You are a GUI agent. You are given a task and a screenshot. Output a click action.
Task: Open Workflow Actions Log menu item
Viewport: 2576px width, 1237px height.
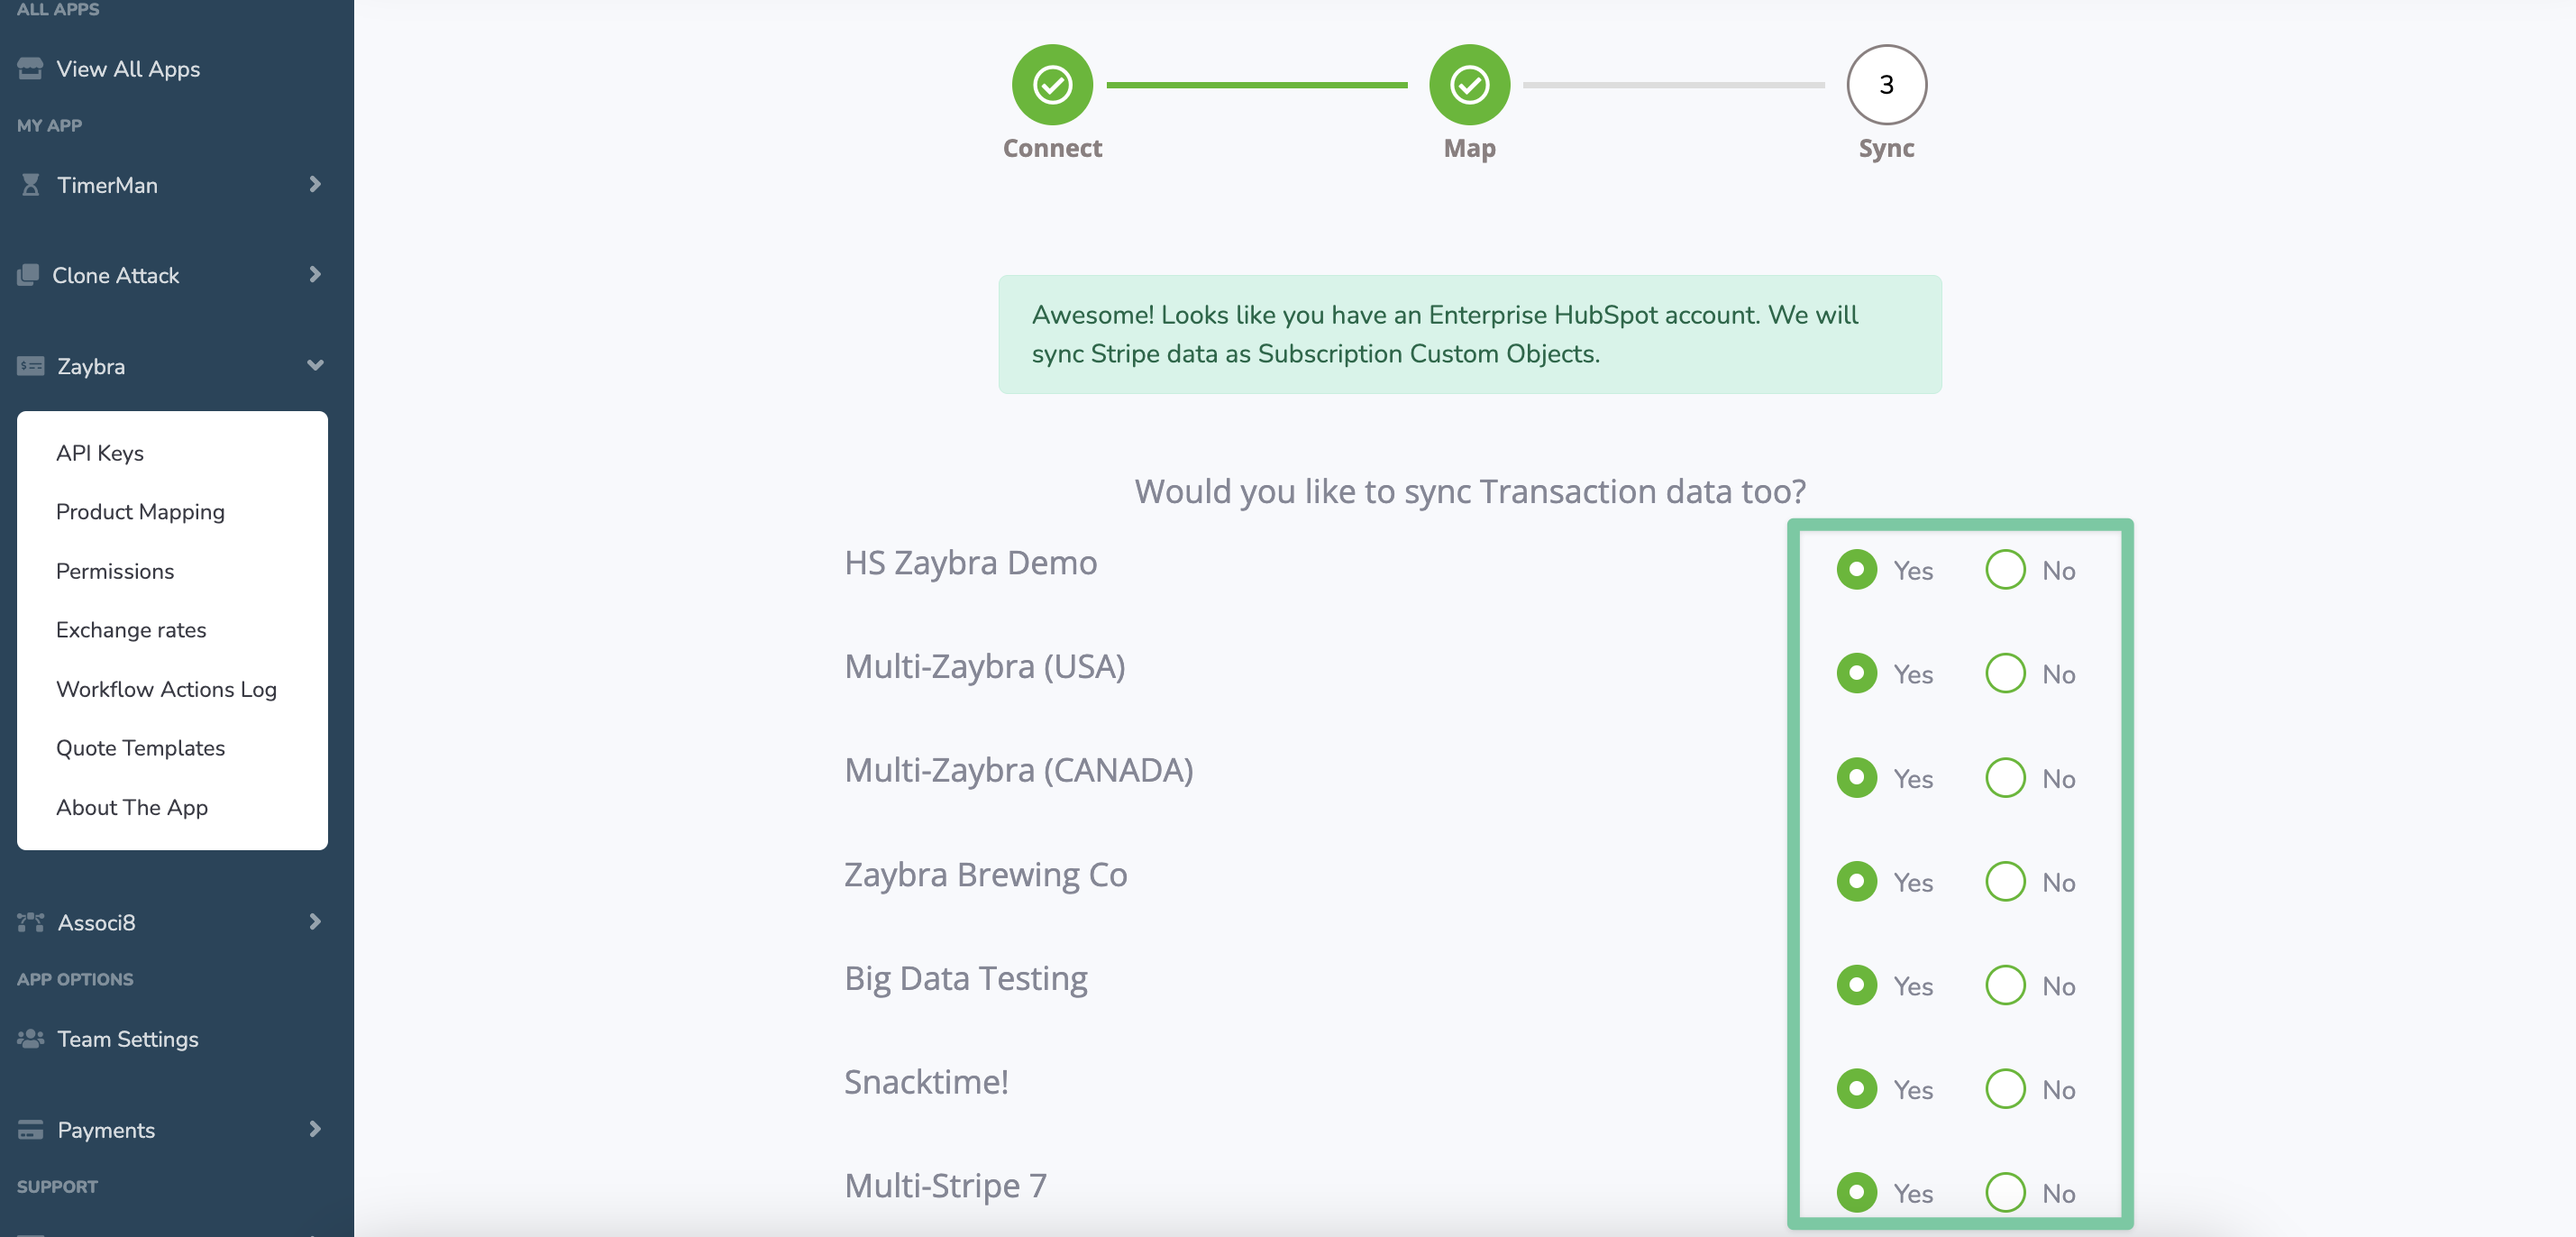click(x=166, y=689)
